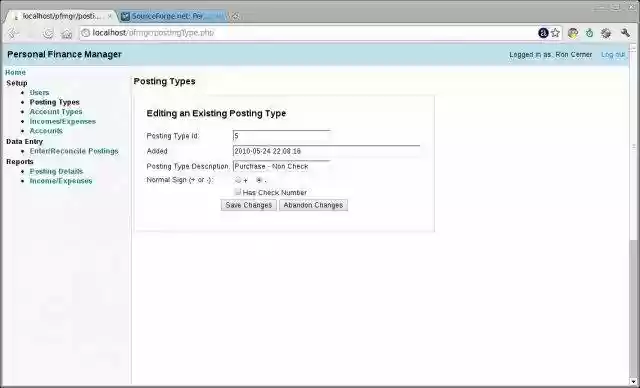This screenshot has width=640, height=388.
Task: Open the Users setup link
Action: tap(39, 93)
